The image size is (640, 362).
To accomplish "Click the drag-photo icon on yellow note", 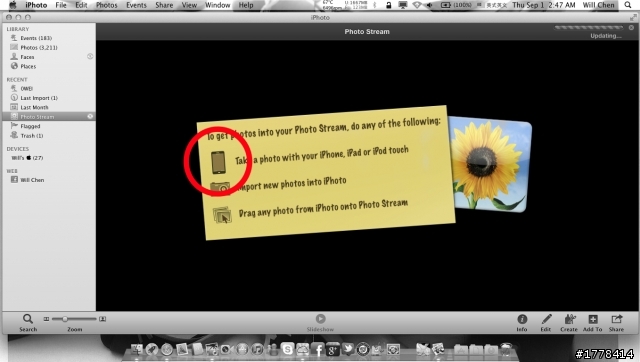I will [222, 215].
